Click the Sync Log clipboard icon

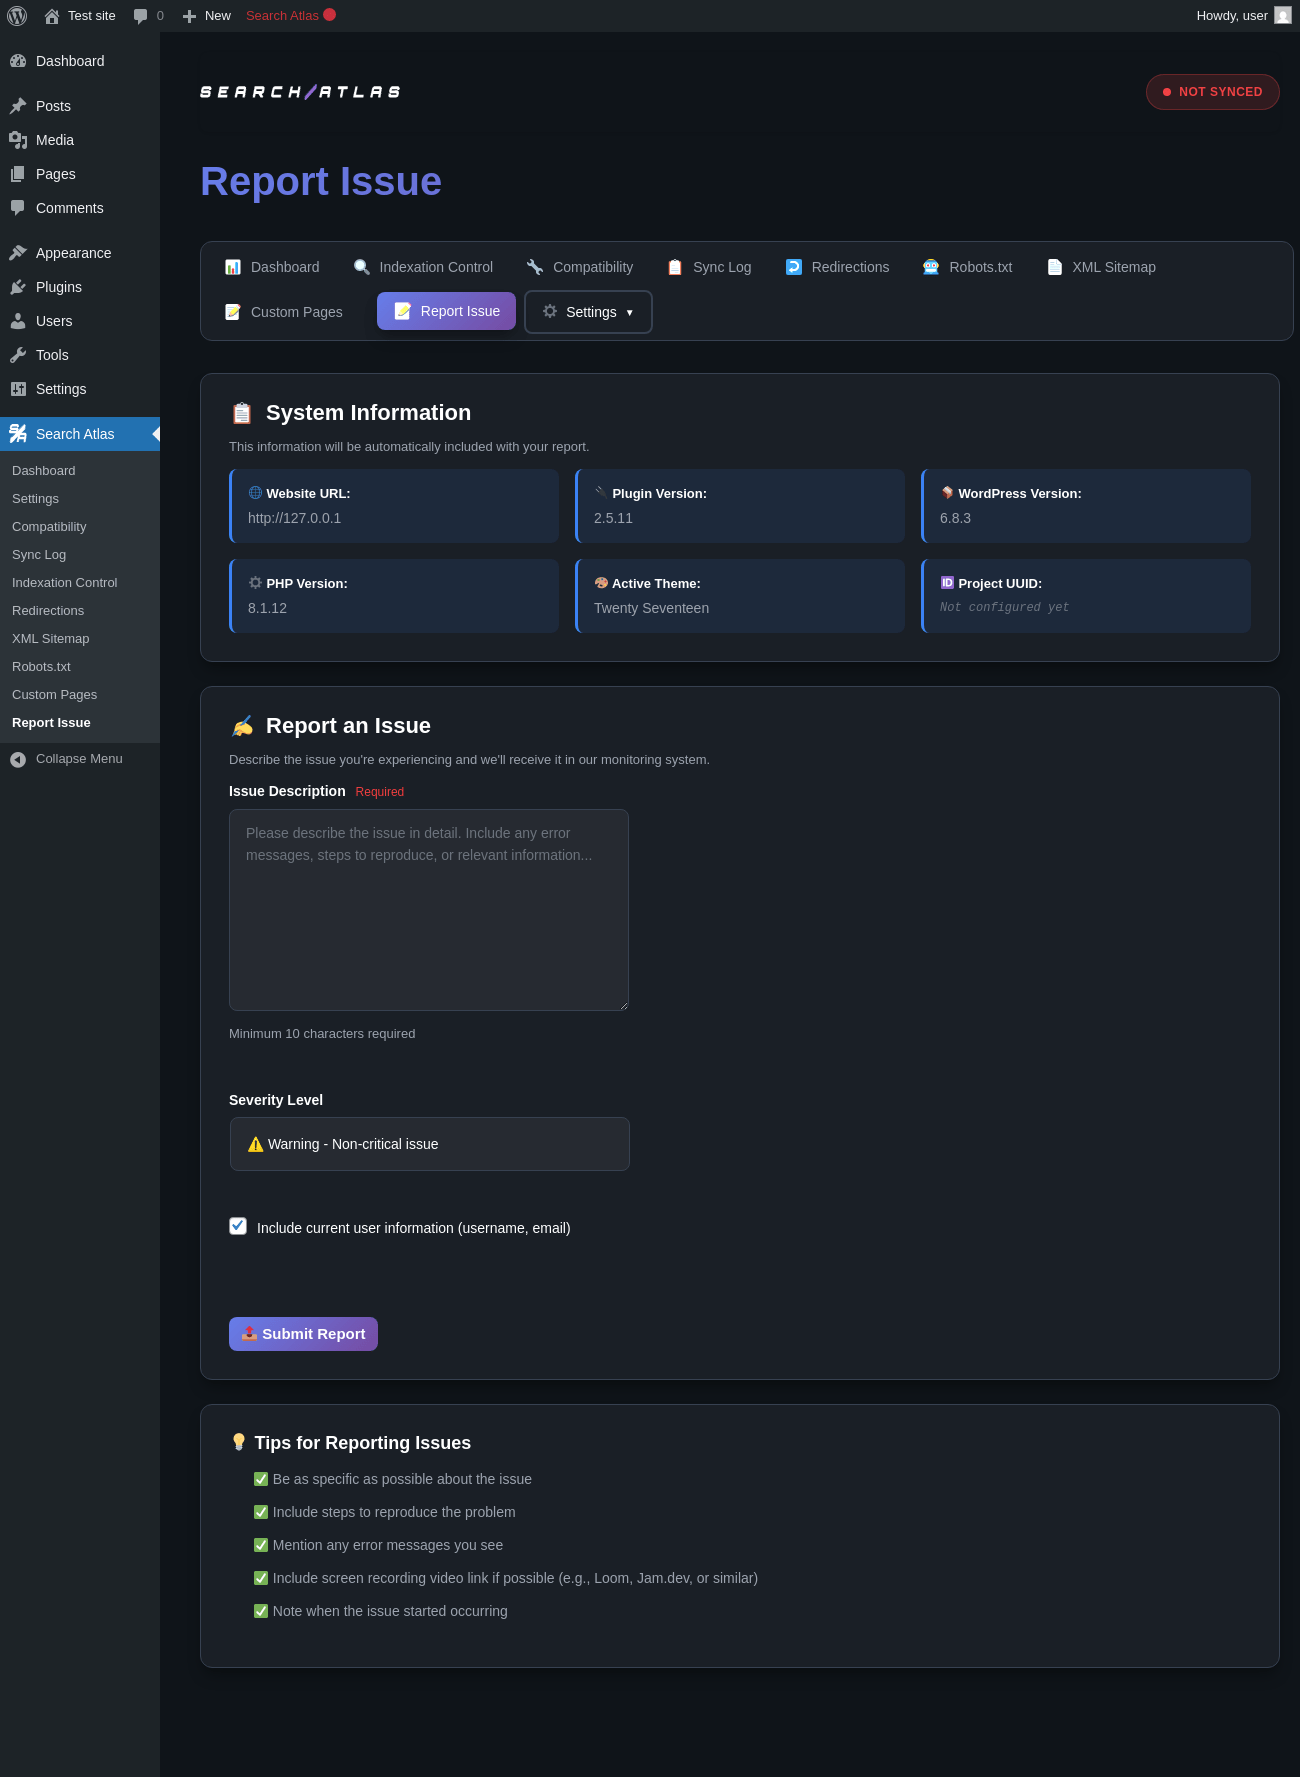pyautogui.click(x=675, y=267)
